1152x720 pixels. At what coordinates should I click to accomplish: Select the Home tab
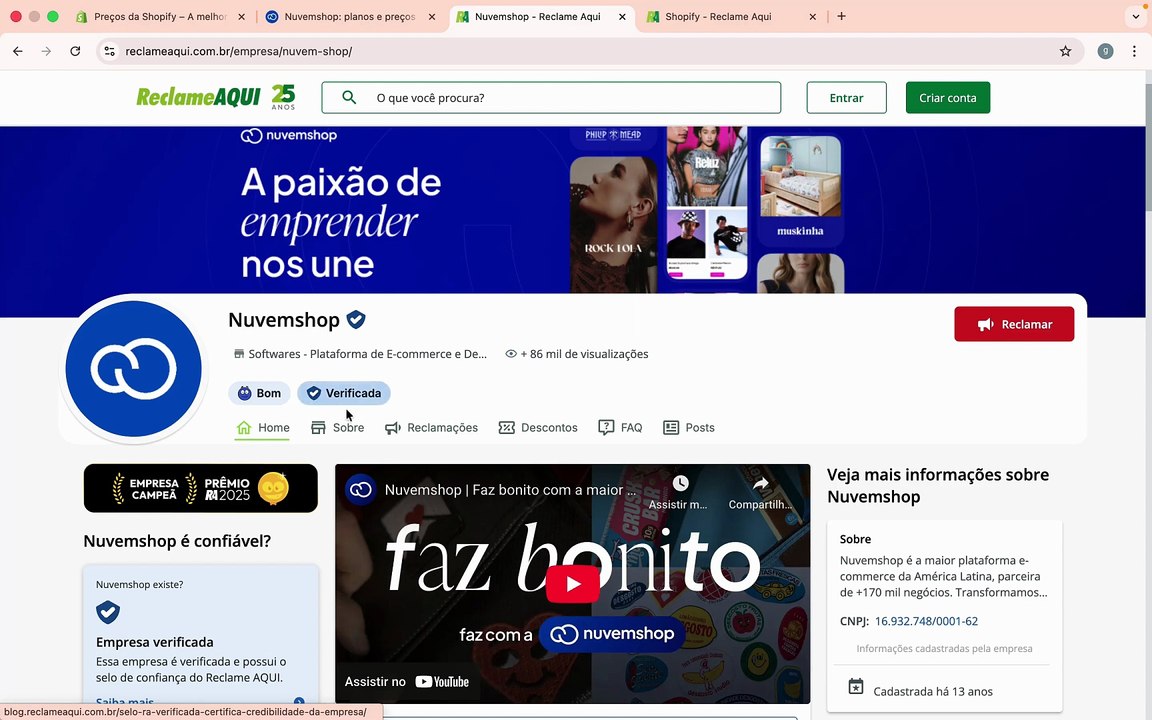pos(262,428)
